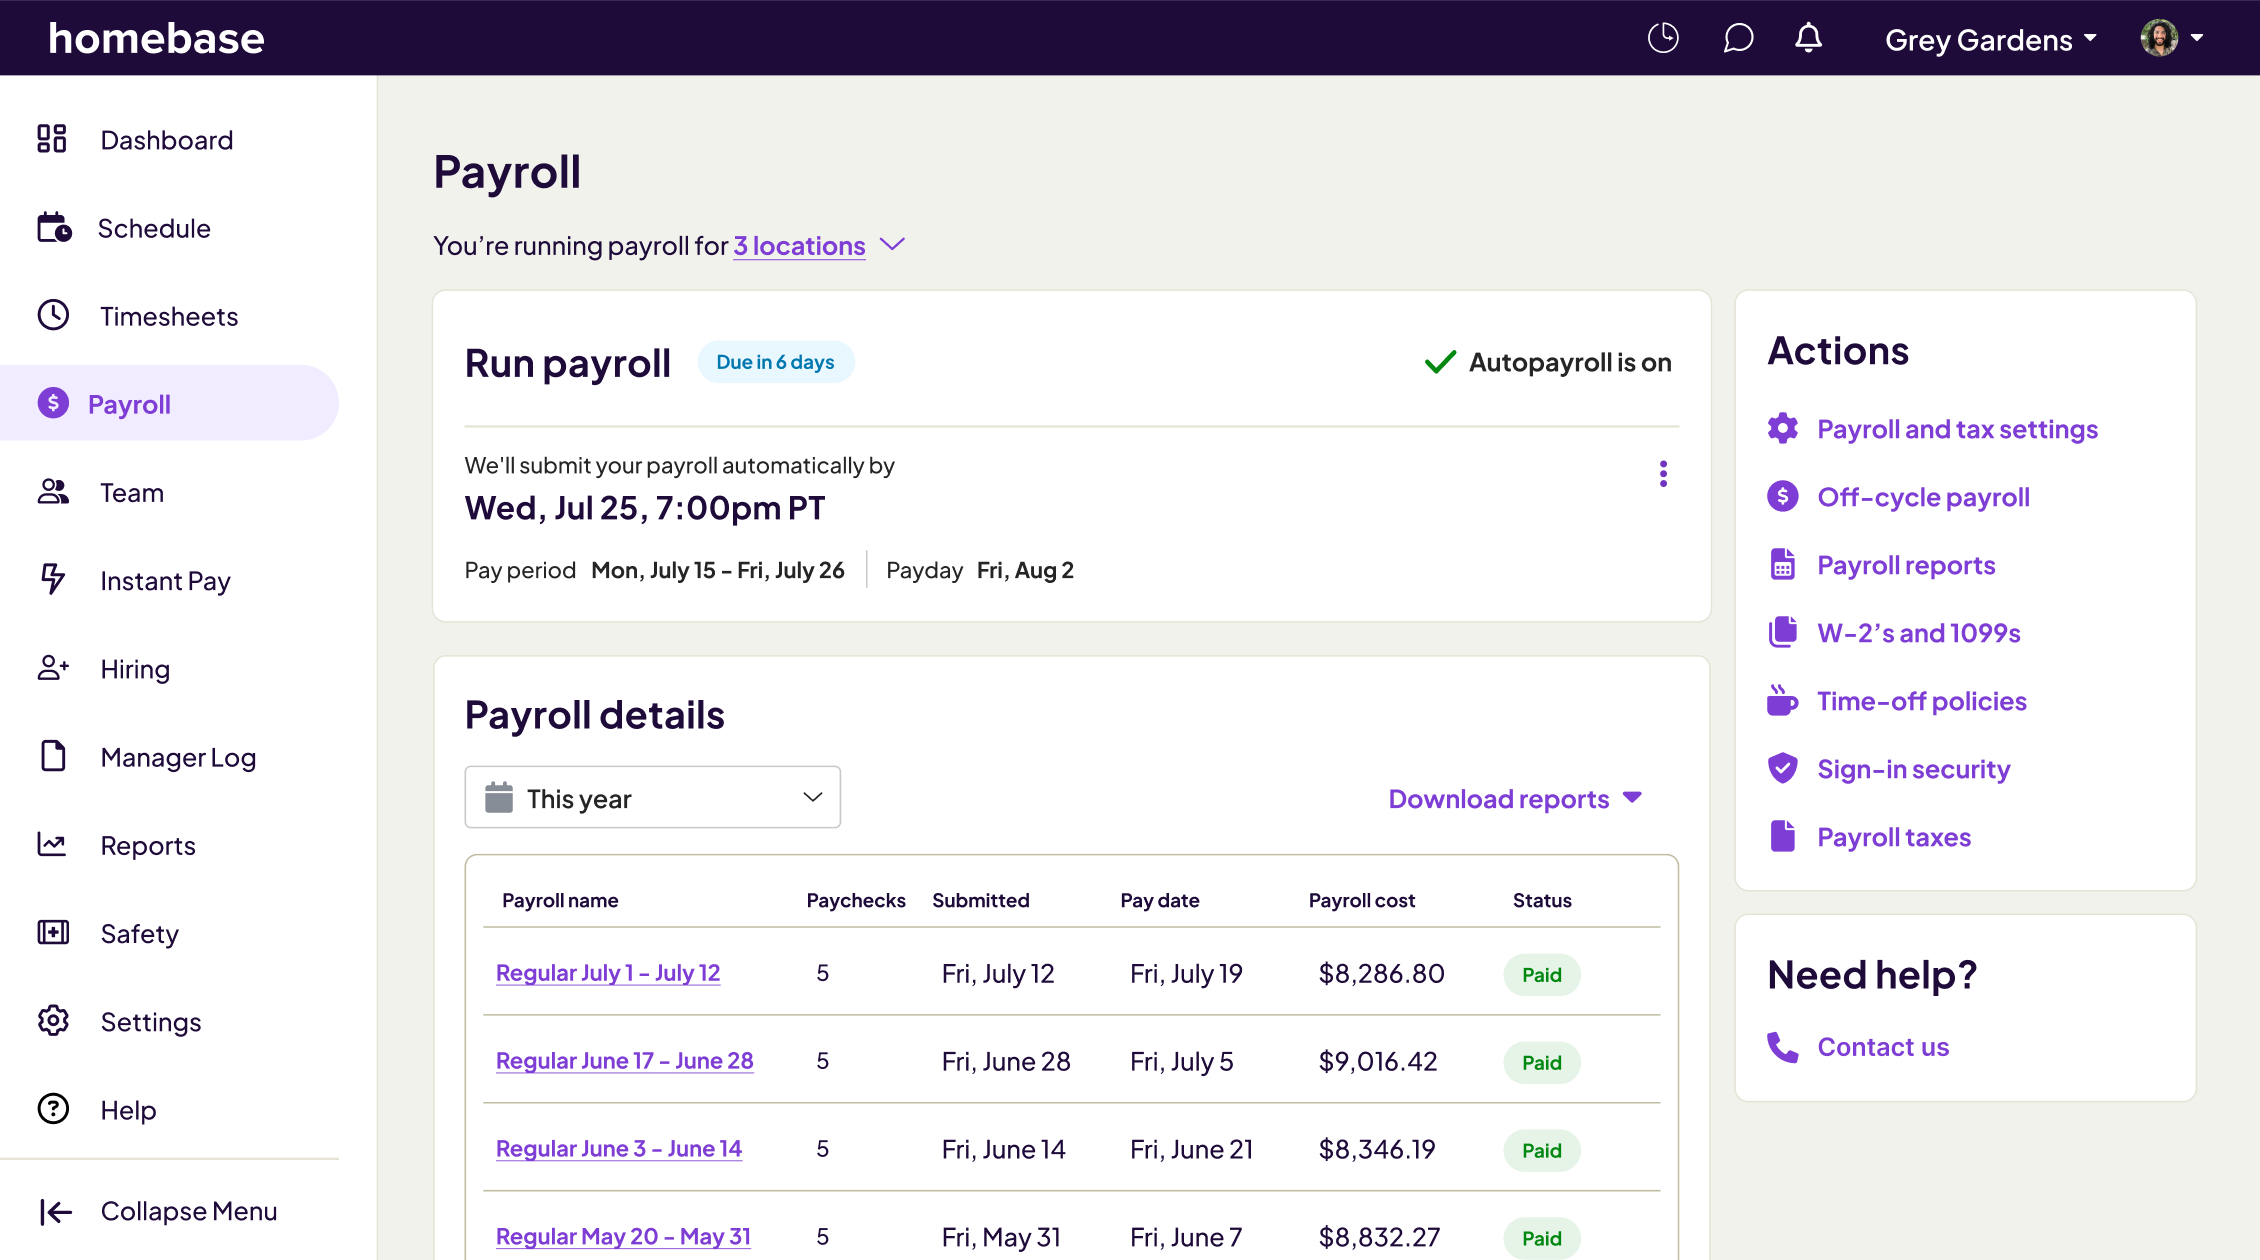Image resolution: width=2260 pixels, height=1260 pixels.
Task: Click the Reports chart icon in sidebar
Action: click(x=52, y=845)
